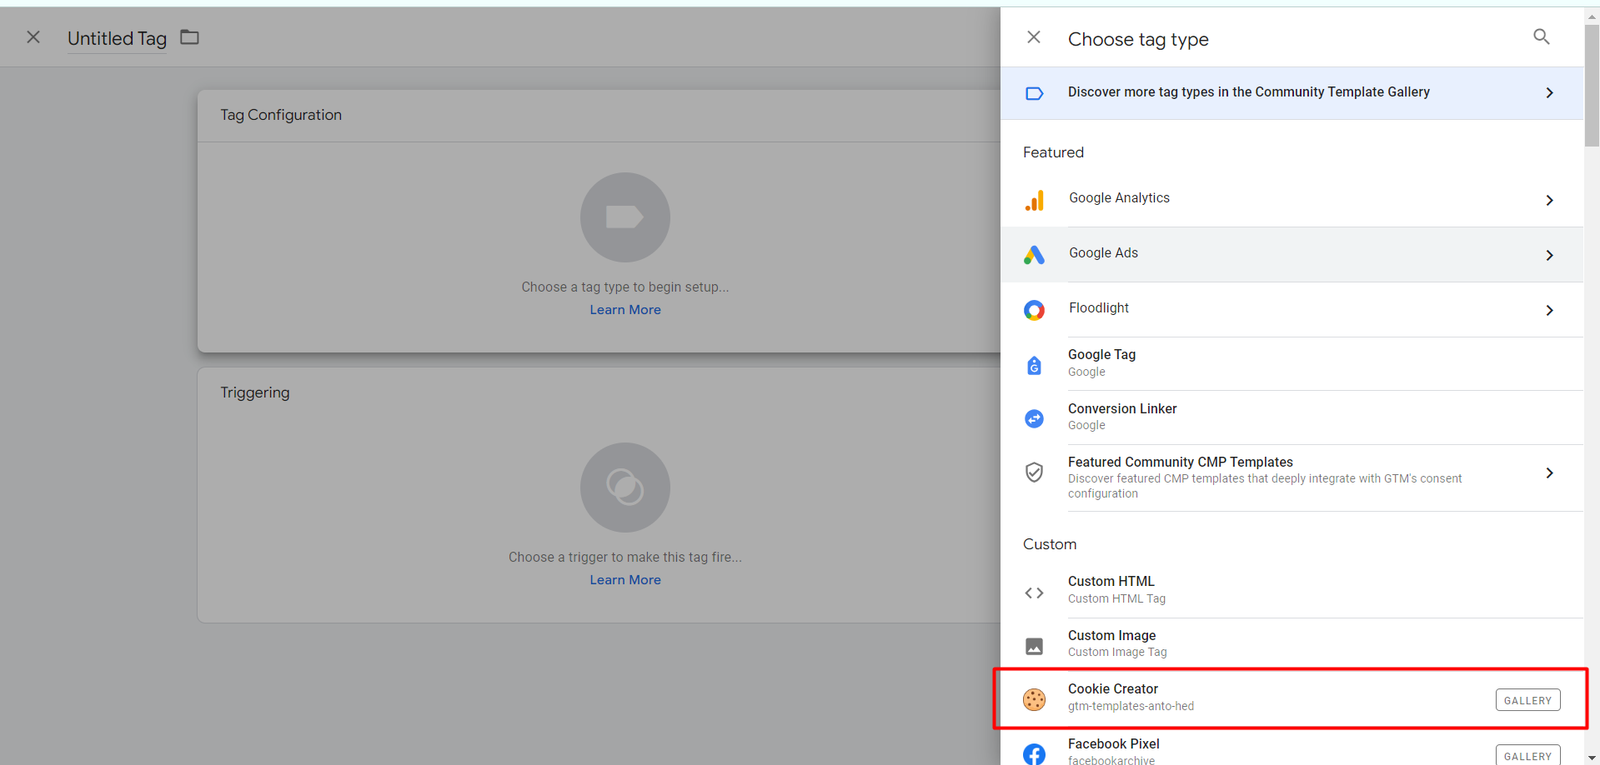Click the 'Custom Image Tag' subtitle text
Image resolution: width=1600 pixels, height=765 pixels.
(x=1117, y=652)
